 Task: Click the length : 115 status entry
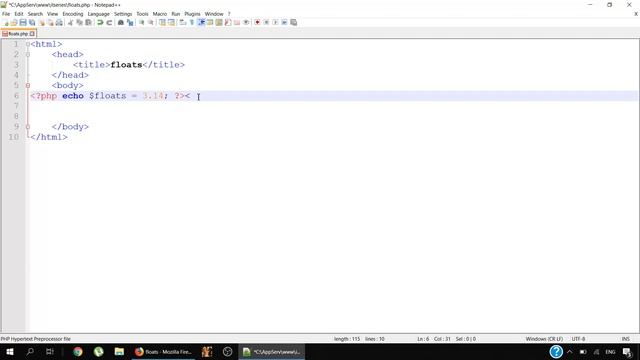pos(347,339)
